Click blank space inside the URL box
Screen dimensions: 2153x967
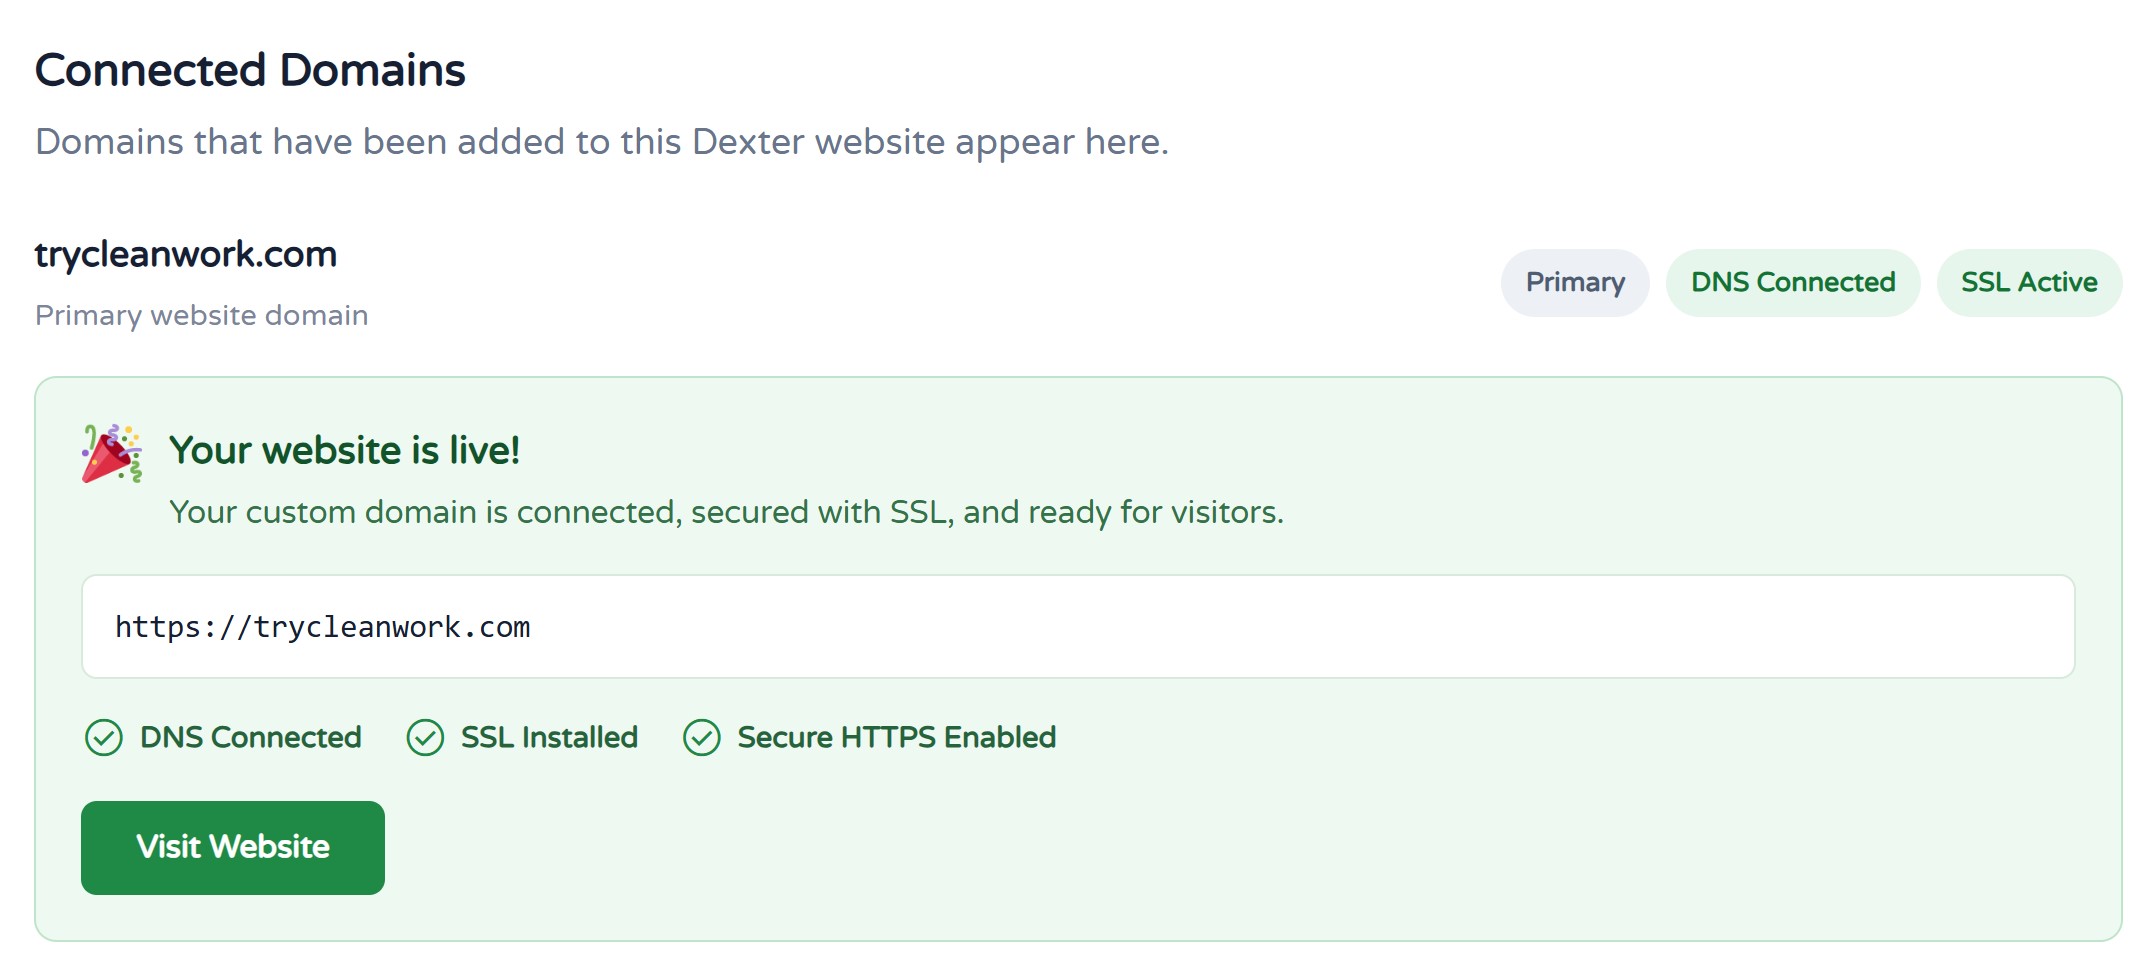pos(1300,627)
